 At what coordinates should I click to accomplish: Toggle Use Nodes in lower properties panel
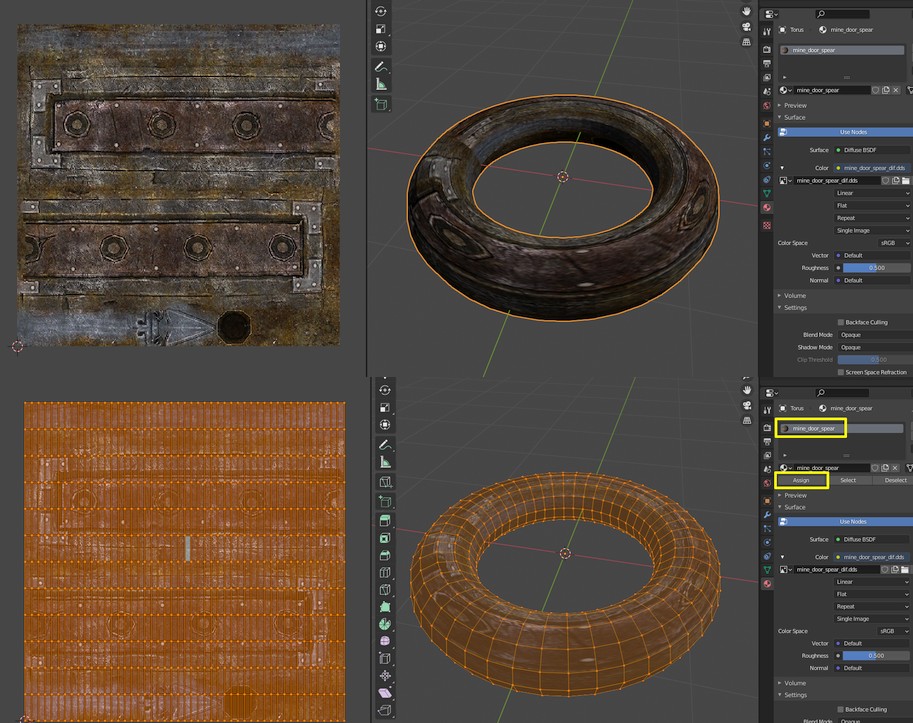tap(845, 522)
